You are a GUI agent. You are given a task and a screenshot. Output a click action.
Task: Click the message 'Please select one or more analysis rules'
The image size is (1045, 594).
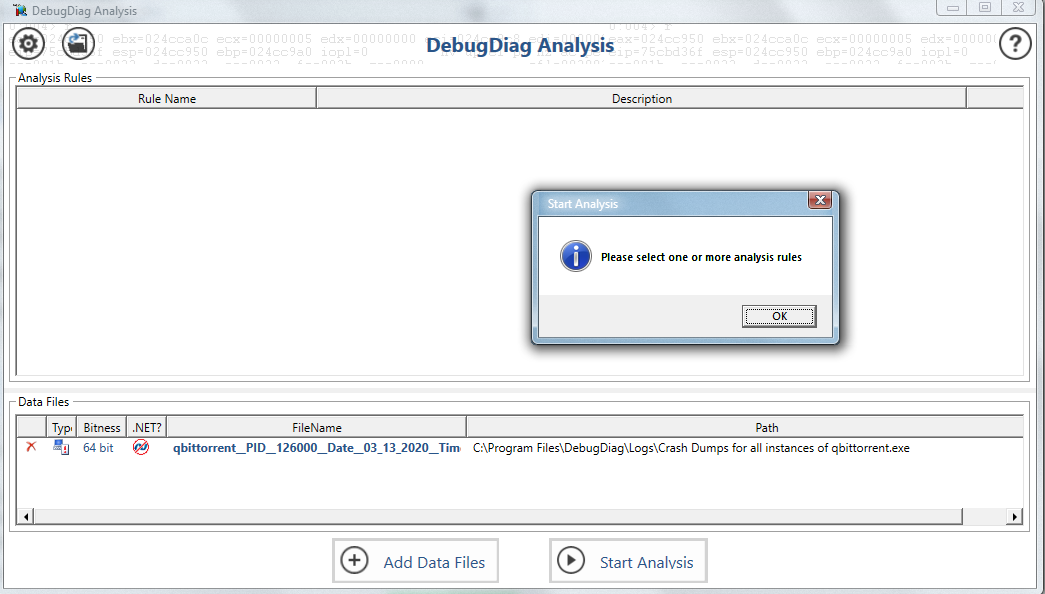click(701, 257)
